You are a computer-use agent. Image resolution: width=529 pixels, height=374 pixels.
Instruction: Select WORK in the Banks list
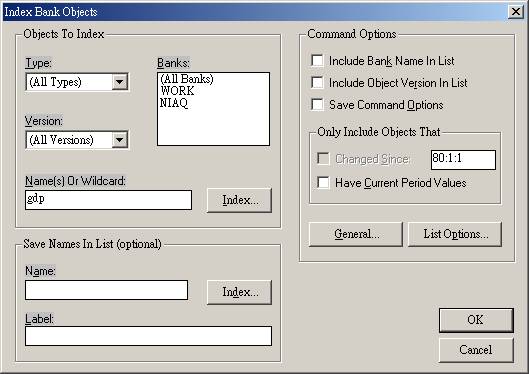click(x=177, y=91)
